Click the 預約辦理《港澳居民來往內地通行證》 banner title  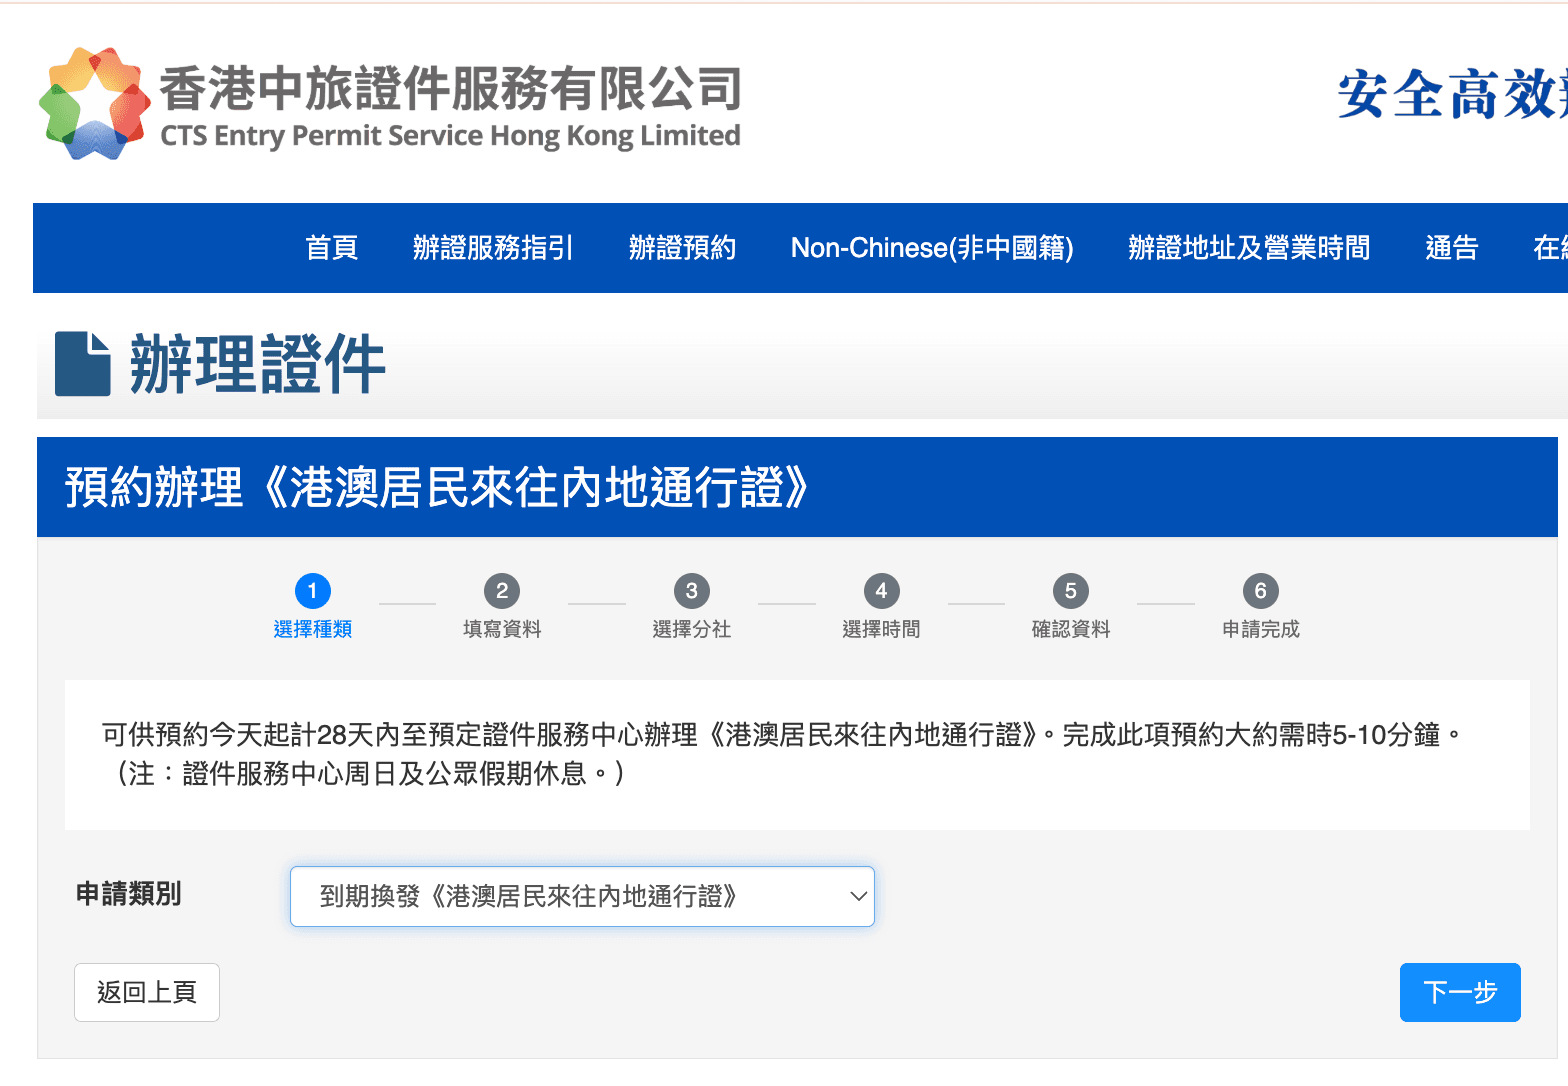437,487
